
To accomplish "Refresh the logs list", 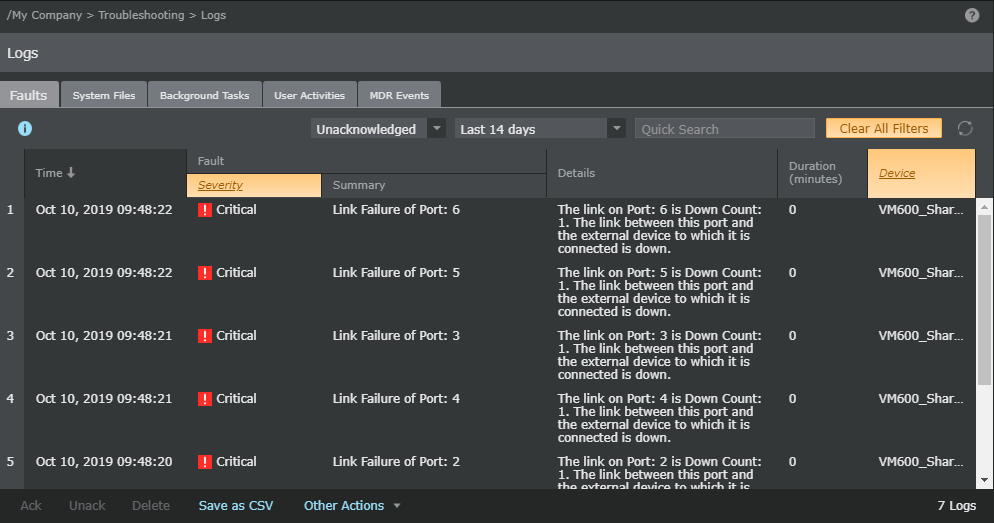I will [x=965, y=129].
